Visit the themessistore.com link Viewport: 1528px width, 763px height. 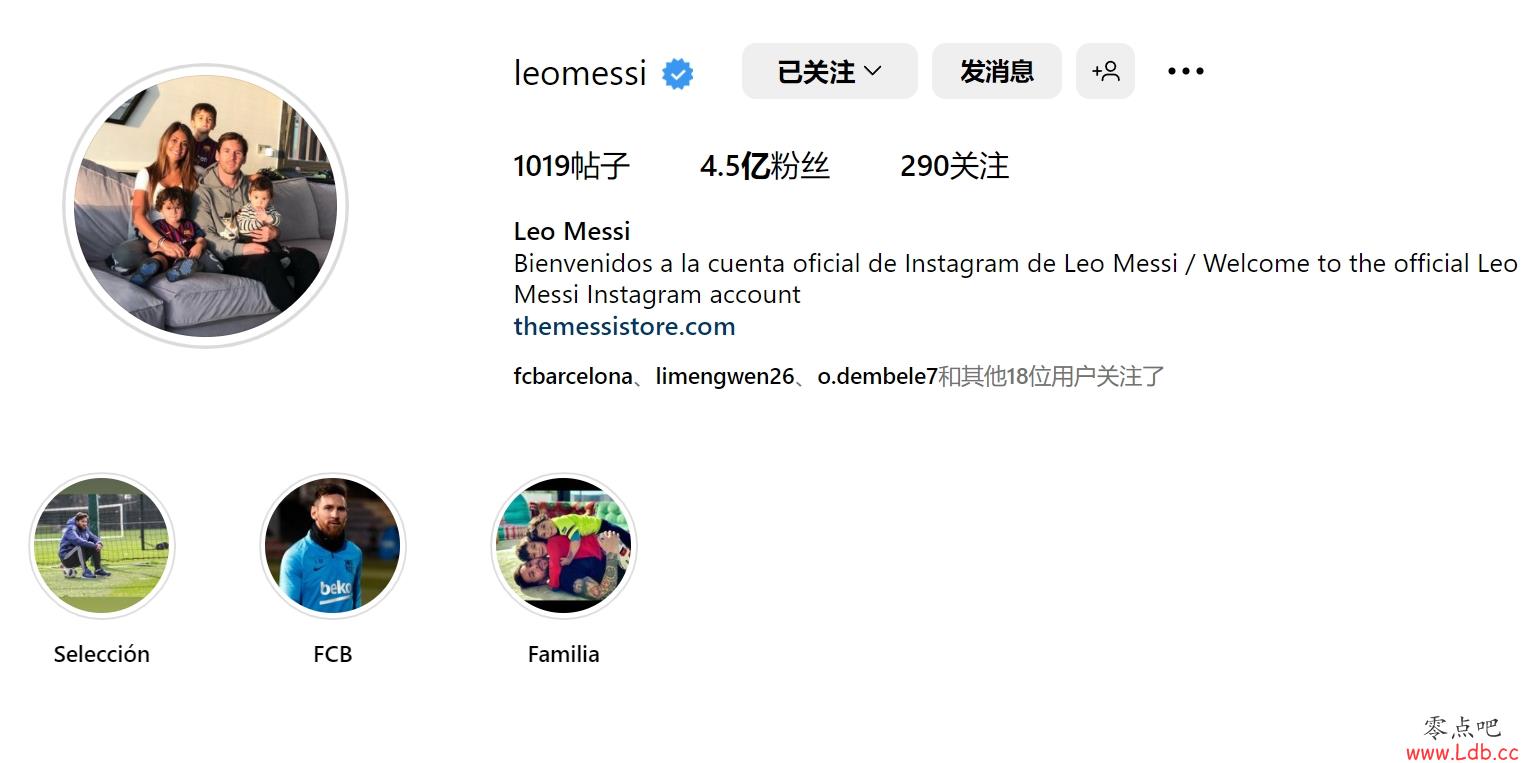pyautogui.click(x=624, y=326)
